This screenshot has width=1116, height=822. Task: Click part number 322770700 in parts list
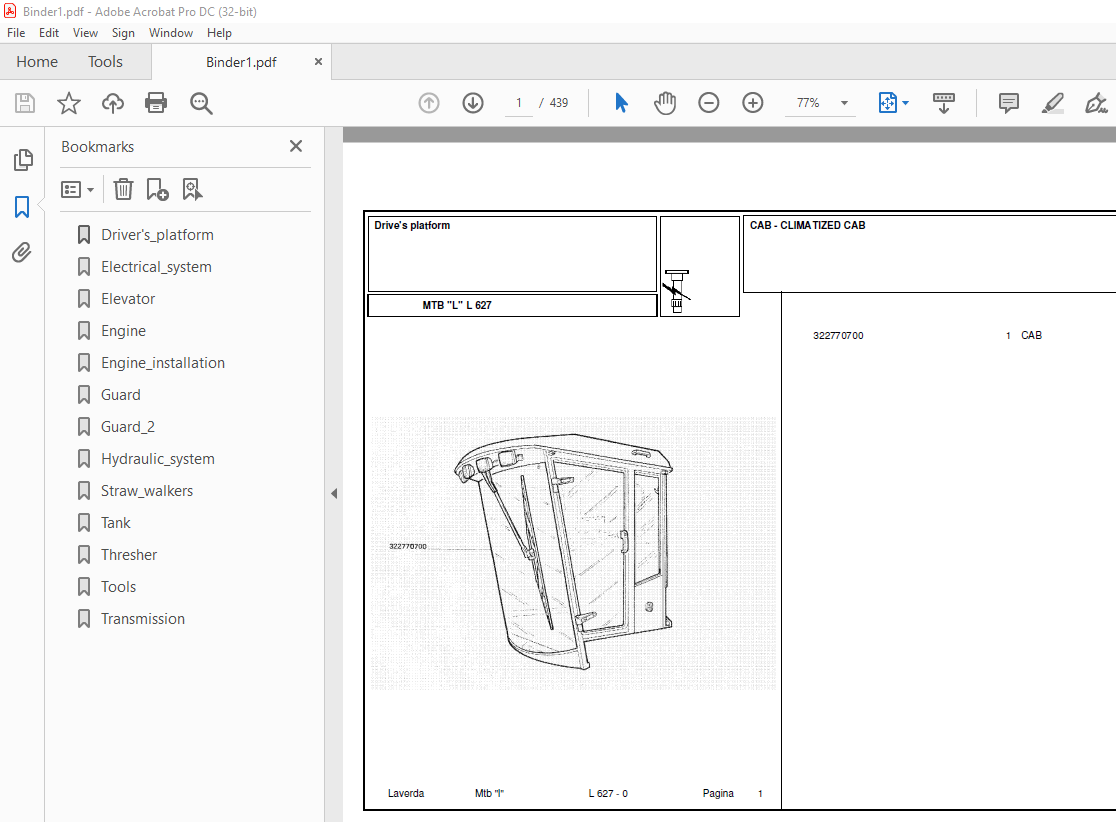[x=838, y=335]
